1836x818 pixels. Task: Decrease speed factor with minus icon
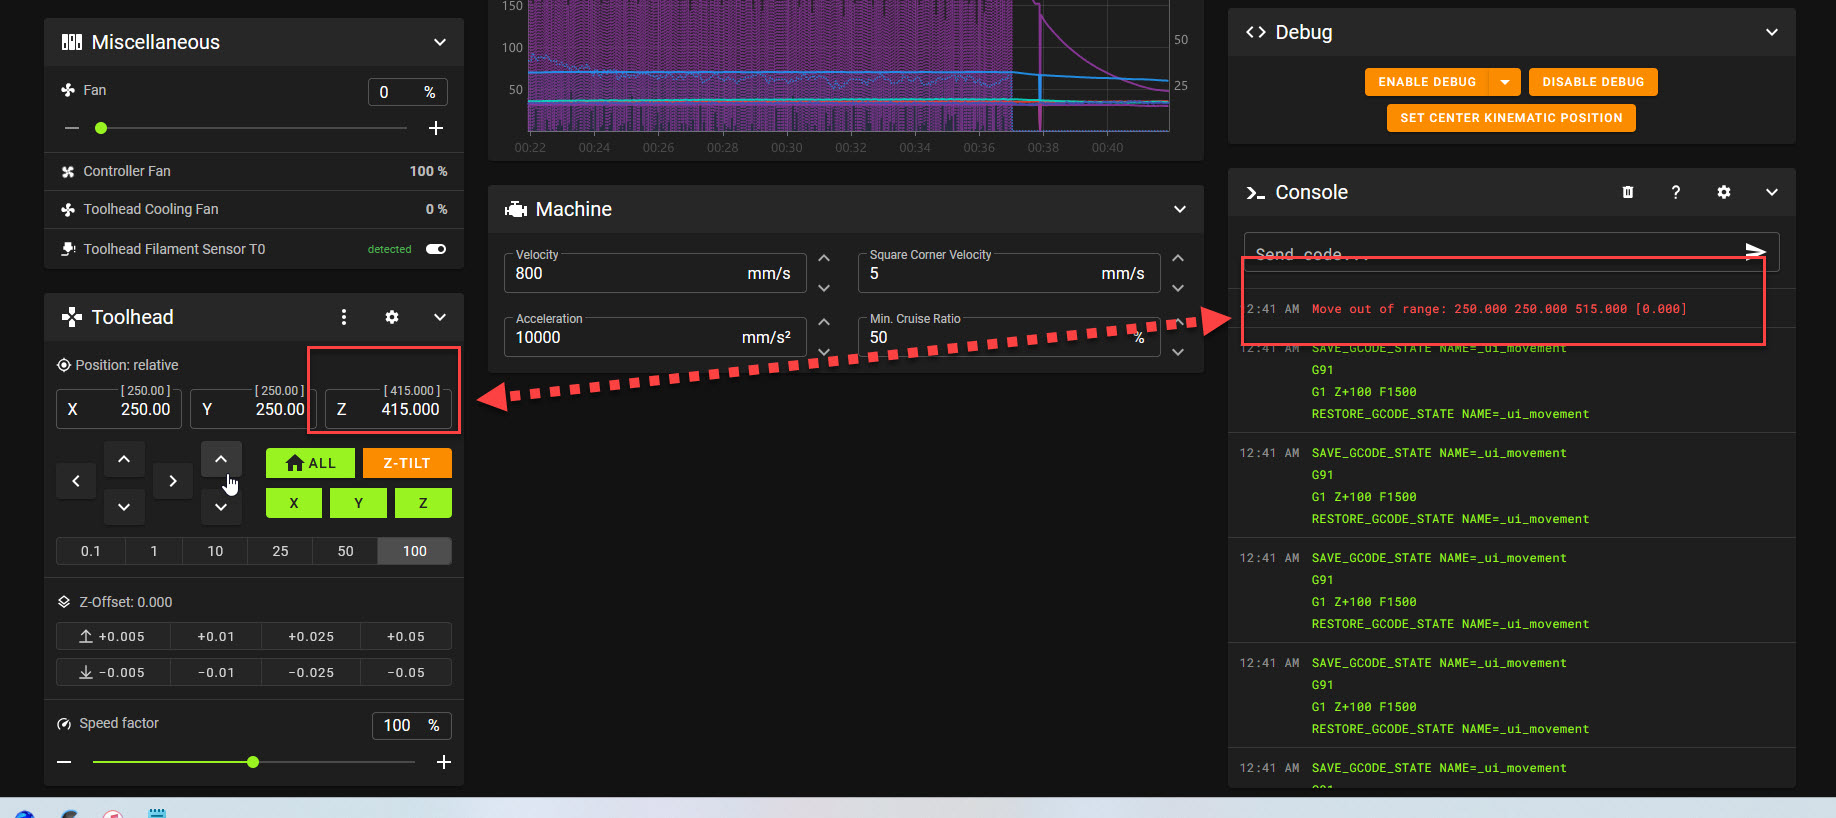[x=64, y=762]
